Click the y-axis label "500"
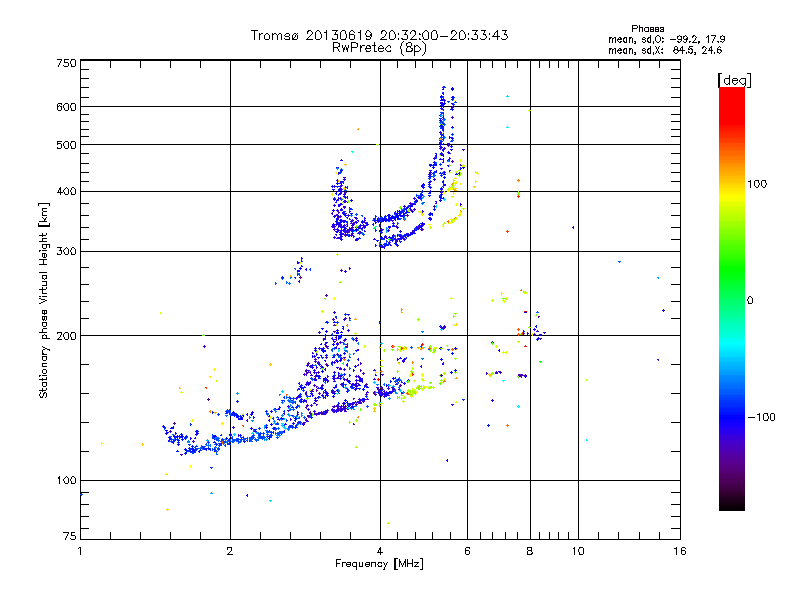Screen dimensions: 800x600 pyautogui.click(x=66, y=145)
